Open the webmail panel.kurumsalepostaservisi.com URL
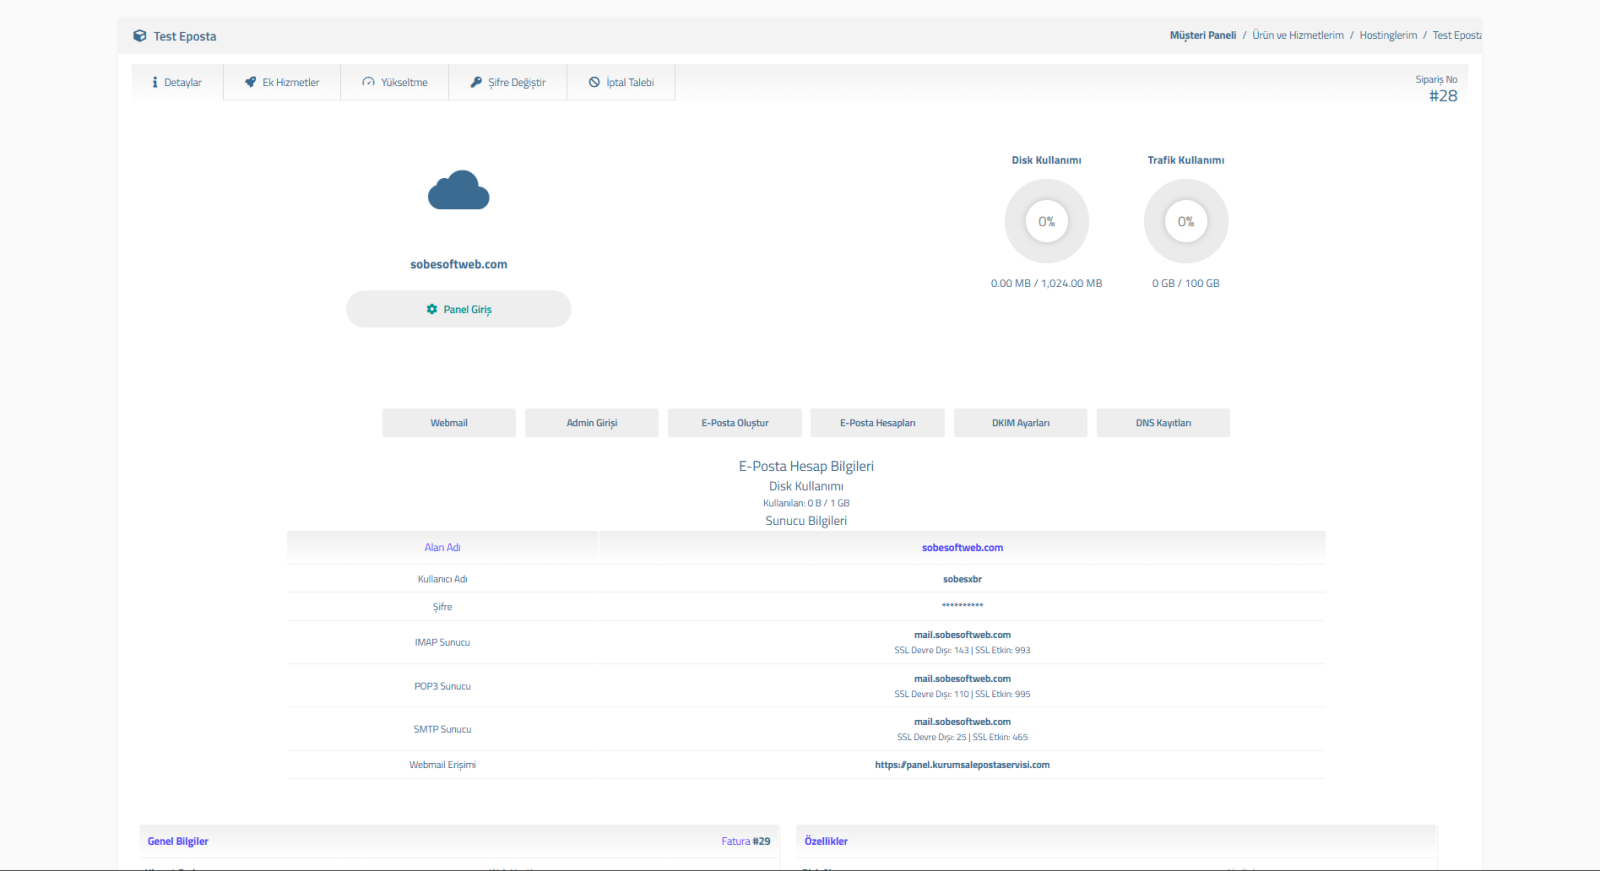 point(962,765)
